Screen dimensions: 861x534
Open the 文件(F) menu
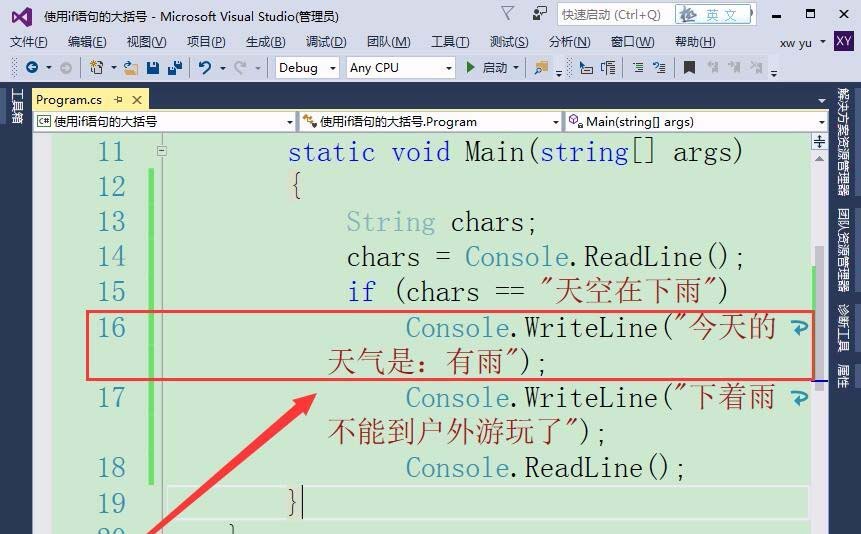(29, 42)
